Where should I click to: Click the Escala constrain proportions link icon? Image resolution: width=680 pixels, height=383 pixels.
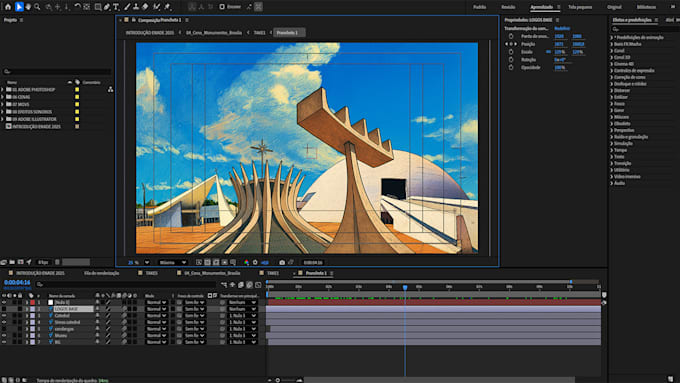548,52
